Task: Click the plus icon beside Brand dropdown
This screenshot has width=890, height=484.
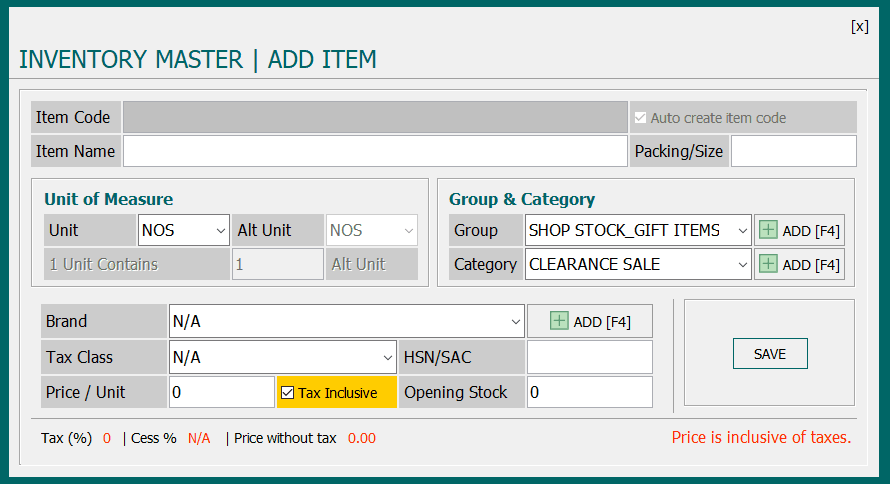Action: [559, 321]
